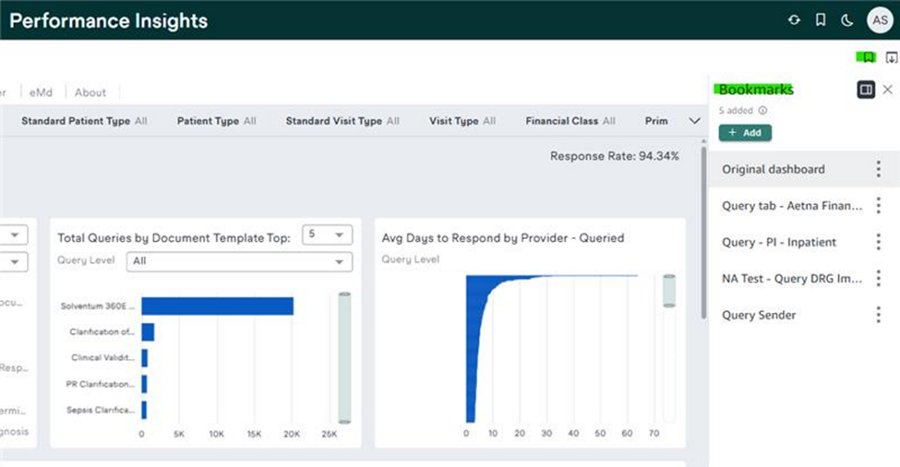Open options for Original dashboard bookmark
900x467 pixels.
pos(878,169)
